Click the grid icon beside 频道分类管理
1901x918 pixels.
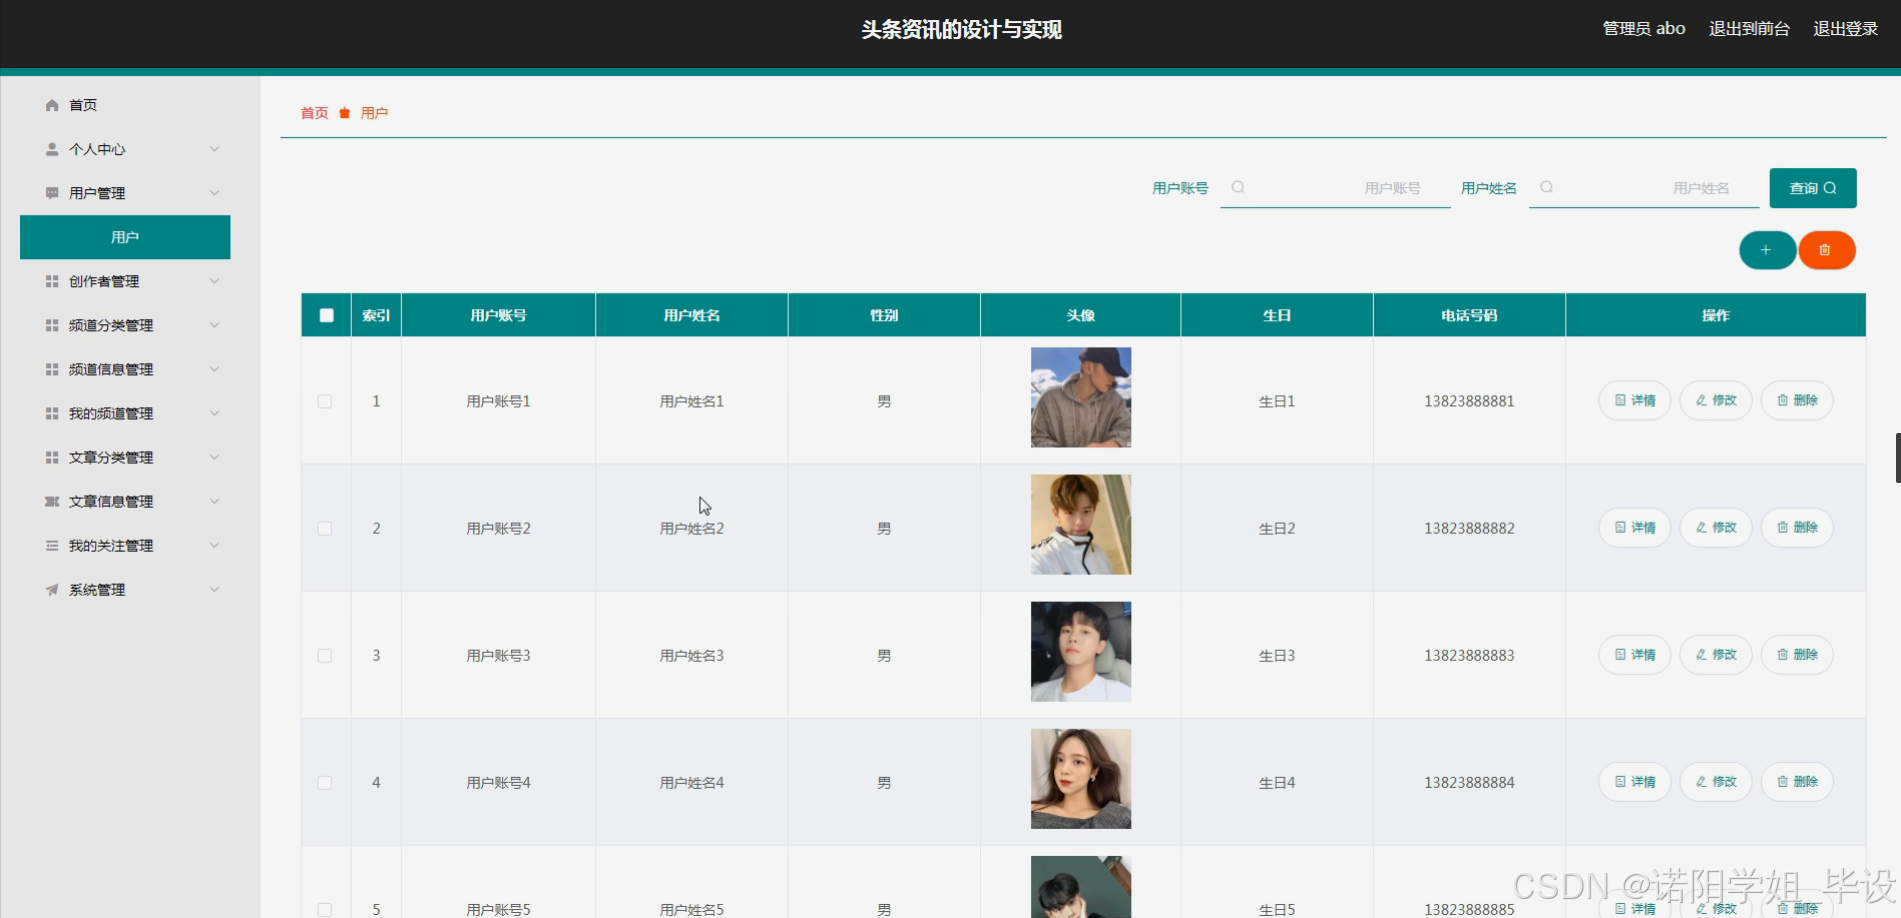52,325
